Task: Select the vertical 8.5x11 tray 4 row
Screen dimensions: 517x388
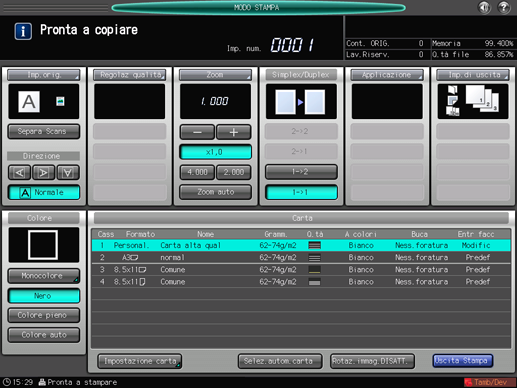Action: (301, 282)
